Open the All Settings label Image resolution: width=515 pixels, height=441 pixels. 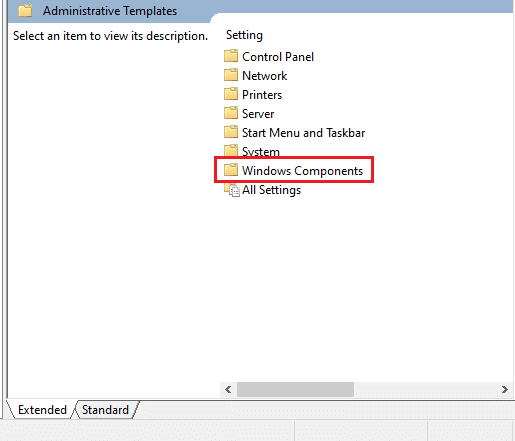pos(271,190)
